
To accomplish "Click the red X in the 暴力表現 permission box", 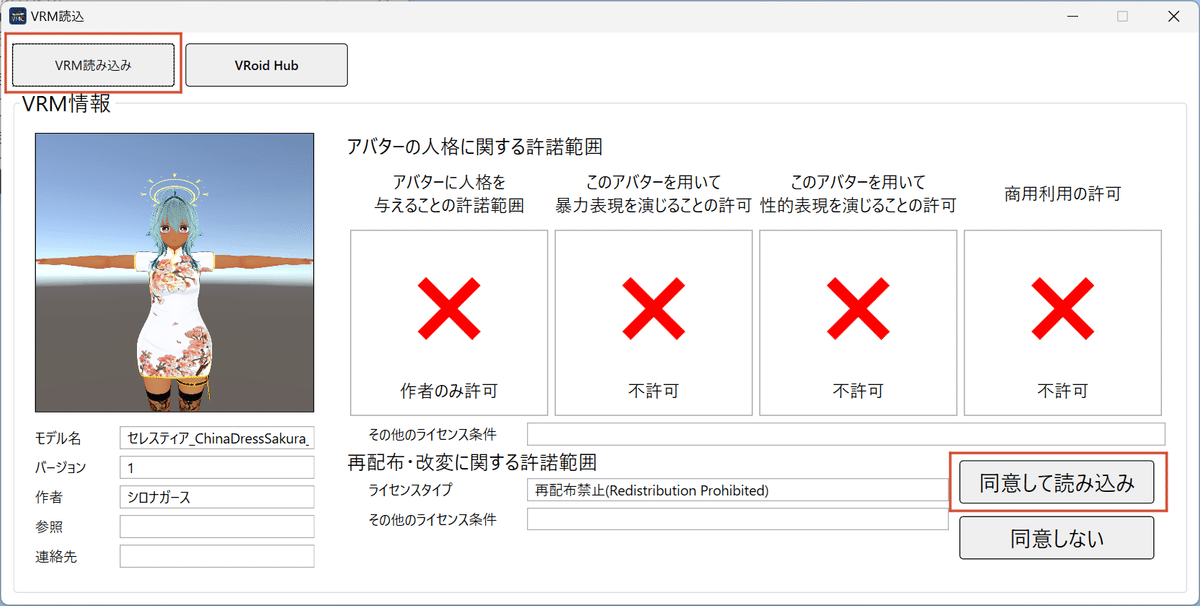I will coord(653,307).
